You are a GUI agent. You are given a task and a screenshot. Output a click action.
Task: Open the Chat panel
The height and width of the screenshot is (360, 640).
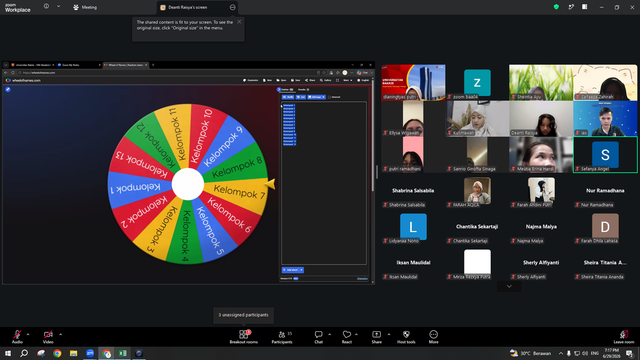click(318, 337)
